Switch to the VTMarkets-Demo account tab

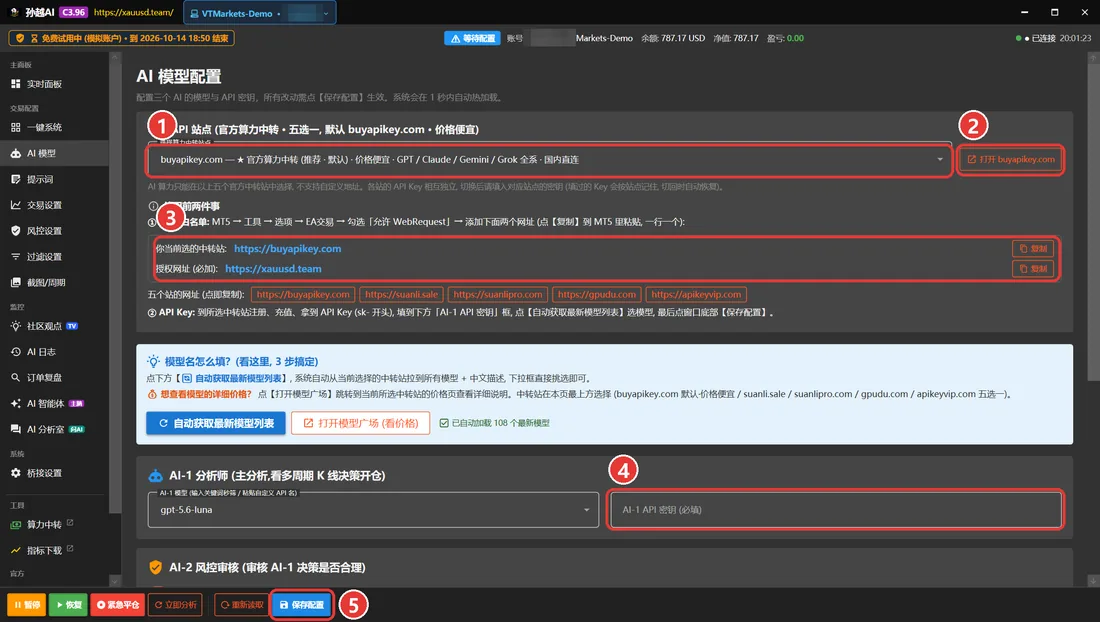(x=260, y=13)
